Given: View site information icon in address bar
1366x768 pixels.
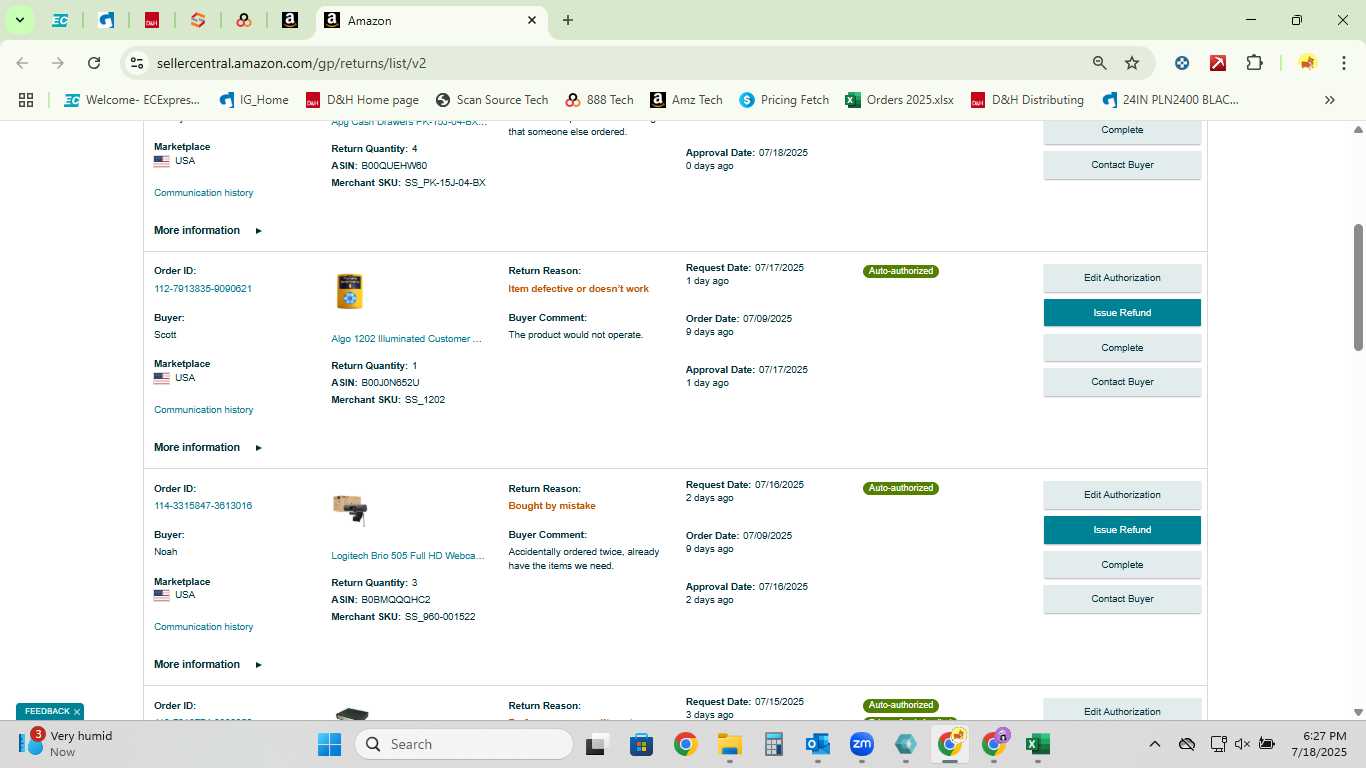Looking at the screenshot, I should click(x=138, y=63).
